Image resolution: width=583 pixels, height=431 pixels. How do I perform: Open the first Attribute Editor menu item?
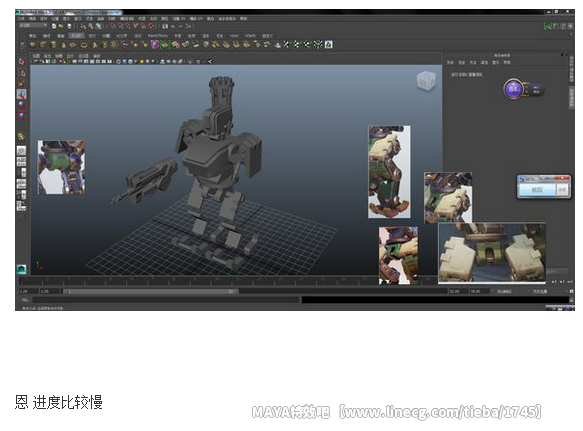coord(450,62)
